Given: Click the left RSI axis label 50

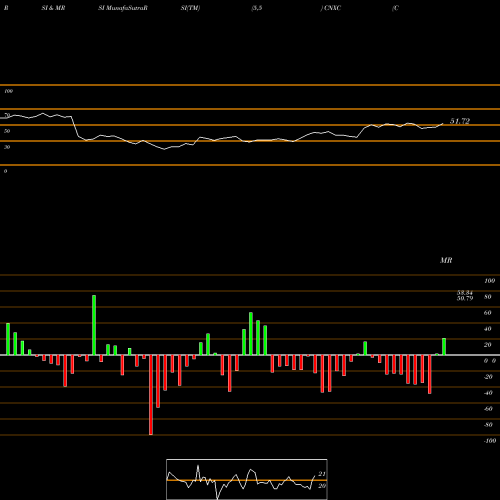Looking at the screenshot, I should coord(7,131).
